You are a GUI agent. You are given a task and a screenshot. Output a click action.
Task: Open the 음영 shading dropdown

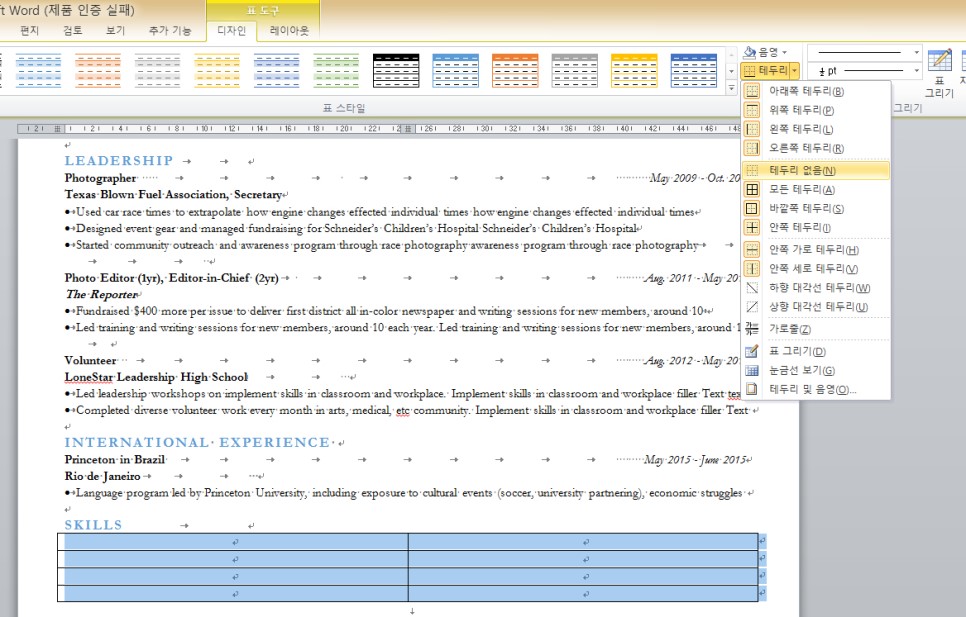click(x=767, y=51)
